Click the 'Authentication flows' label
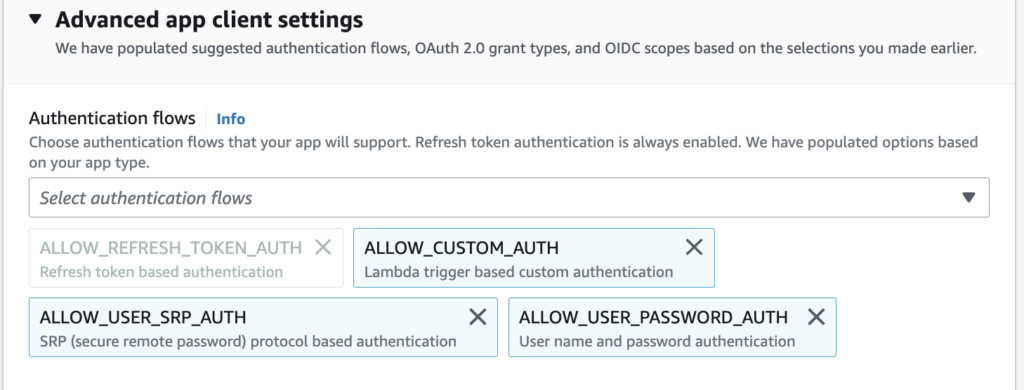The height and width of the screenshot is (390, 1024). [x=112, y=118]
